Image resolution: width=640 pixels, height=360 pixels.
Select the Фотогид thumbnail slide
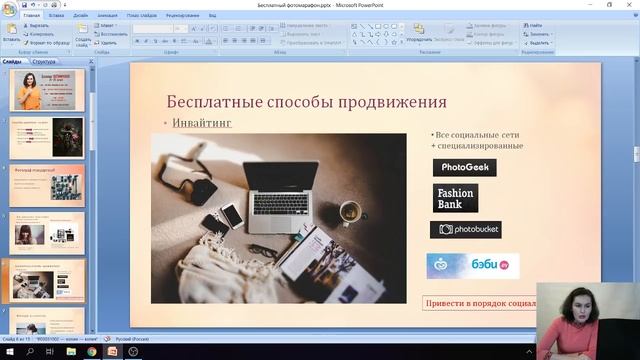point(47,185)
